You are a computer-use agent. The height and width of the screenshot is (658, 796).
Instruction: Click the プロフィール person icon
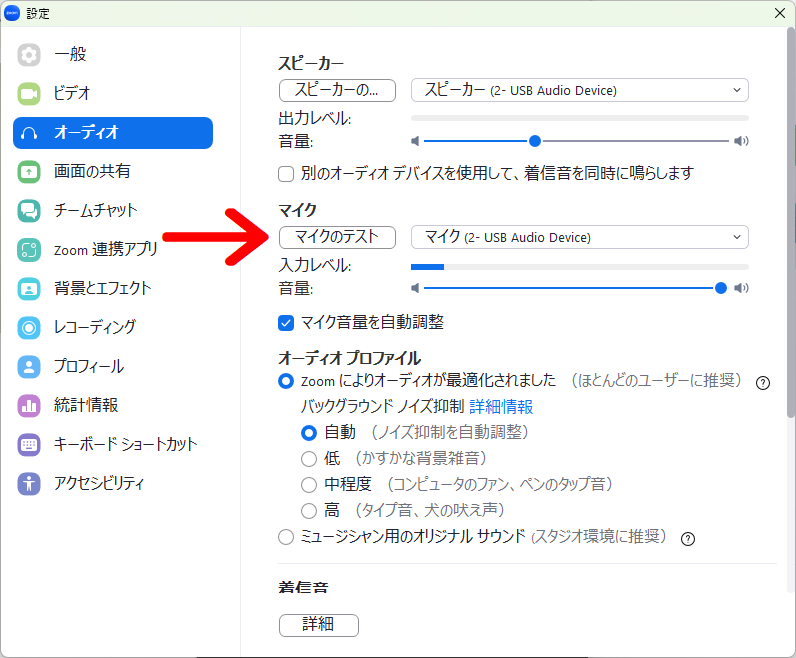point(29,367)
